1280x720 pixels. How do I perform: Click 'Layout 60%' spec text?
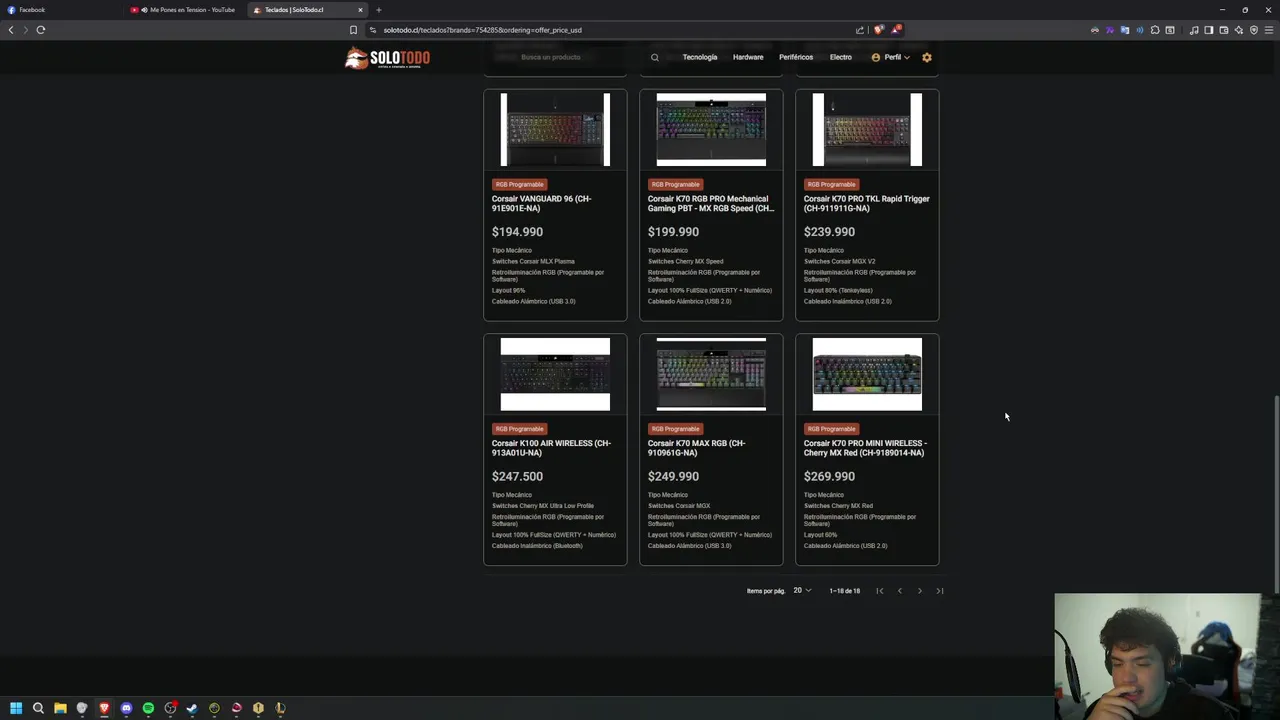820,535
